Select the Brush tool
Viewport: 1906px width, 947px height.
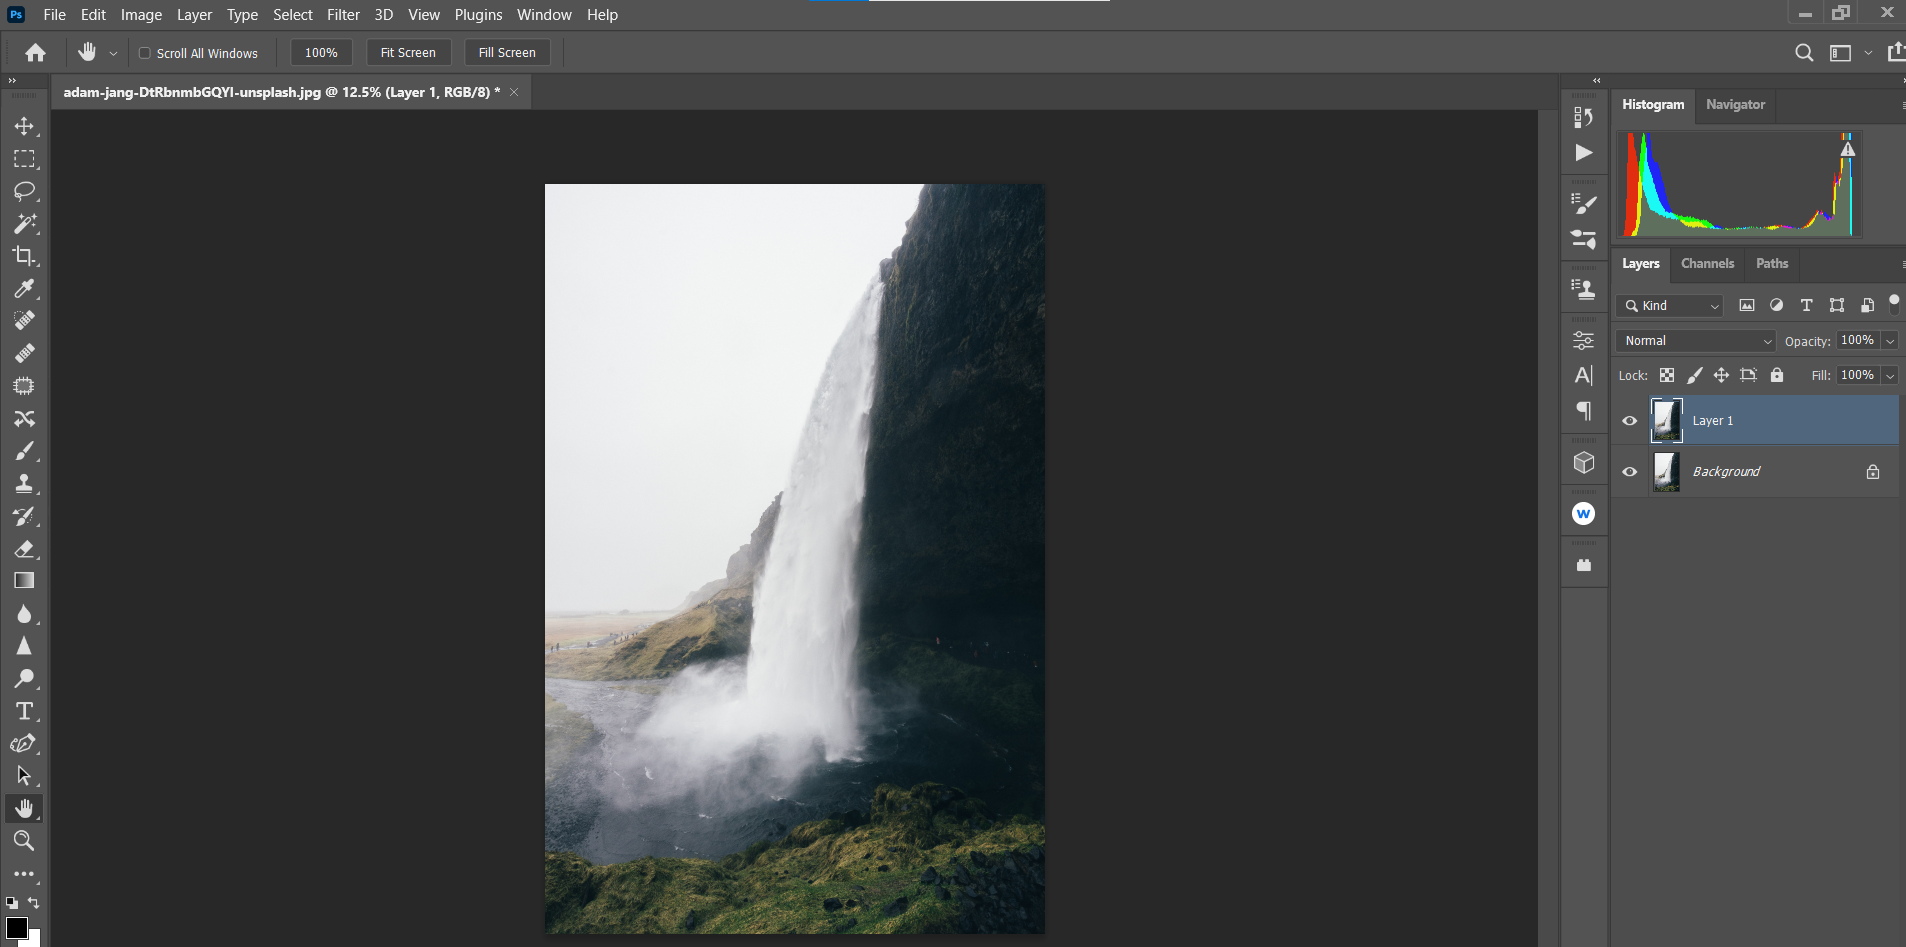pos(24,451)
